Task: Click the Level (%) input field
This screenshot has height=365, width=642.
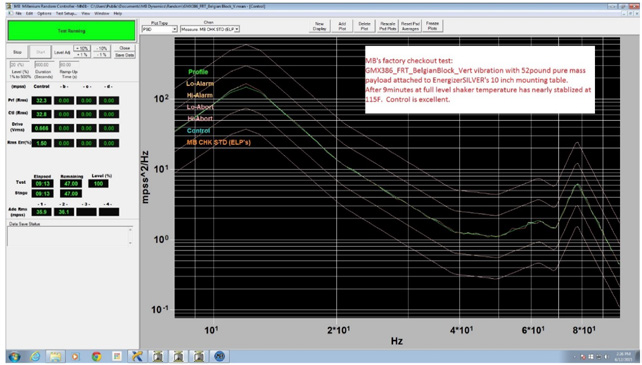Action: coord(19,65)
